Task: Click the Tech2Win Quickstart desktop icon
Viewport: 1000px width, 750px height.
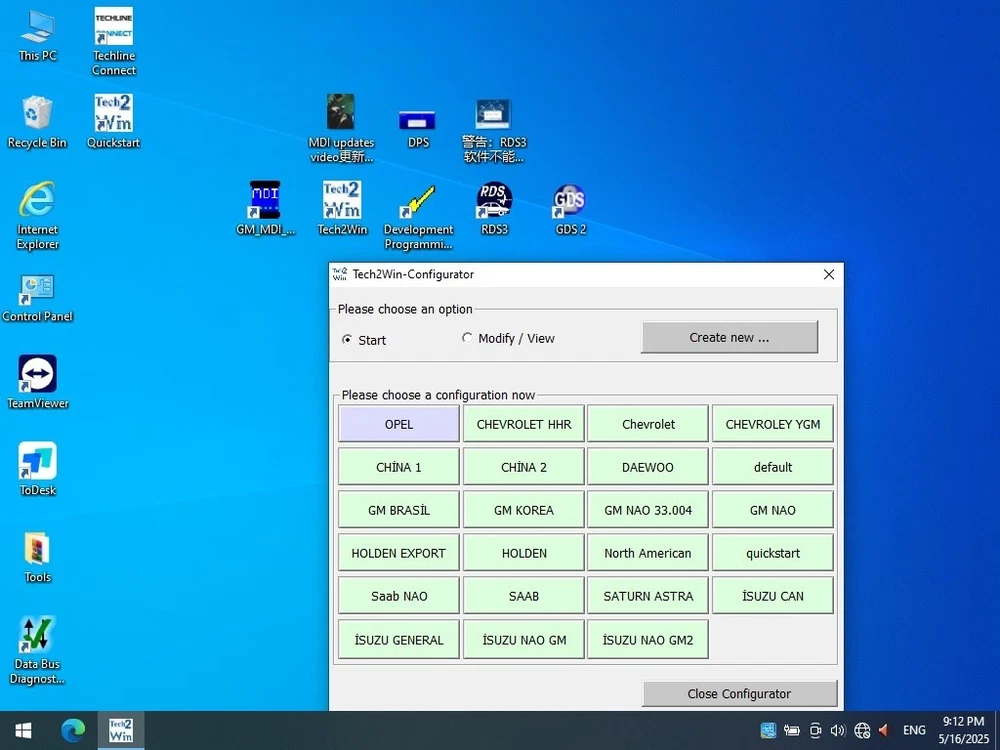Action: click(x=114, y=115)
